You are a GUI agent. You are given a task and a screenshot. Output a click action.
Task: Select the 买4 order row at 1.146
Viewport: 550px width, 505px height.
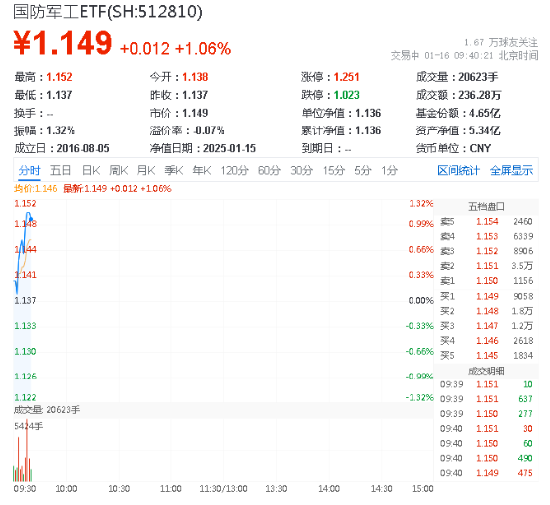(x=486, y=341)
